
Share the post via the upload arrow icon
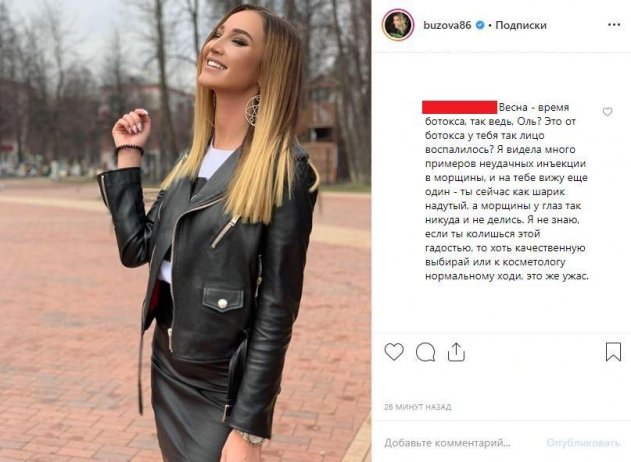[x=456, y=352]
